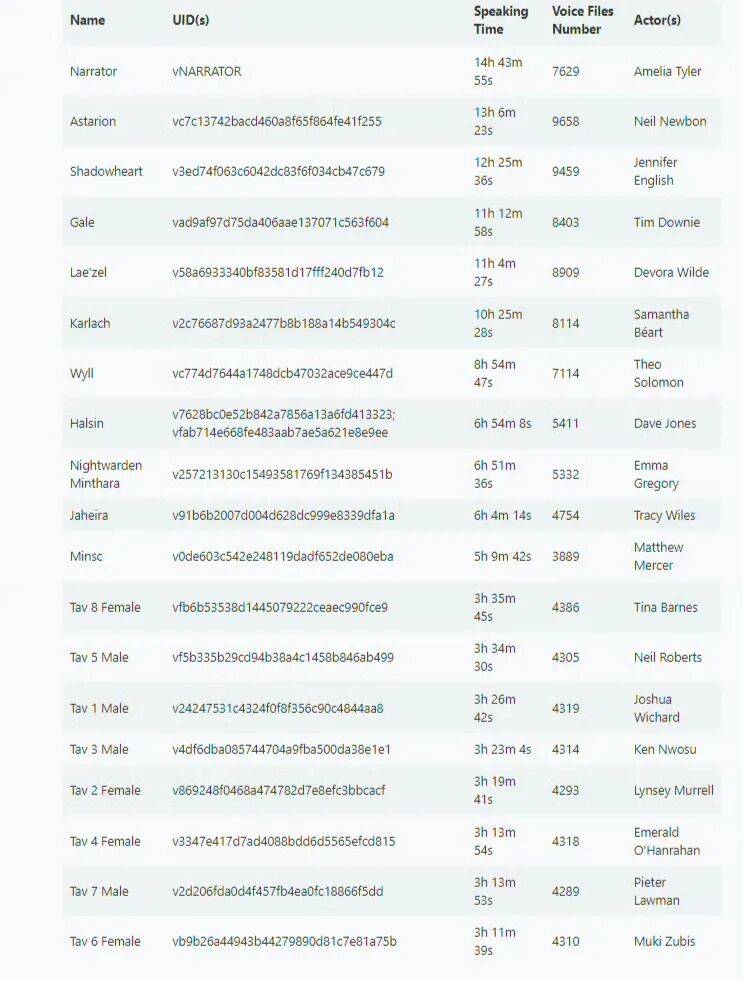Screen dimensions: 743x981
Task: Select Gale's UID text
Action: coord(280,222)
